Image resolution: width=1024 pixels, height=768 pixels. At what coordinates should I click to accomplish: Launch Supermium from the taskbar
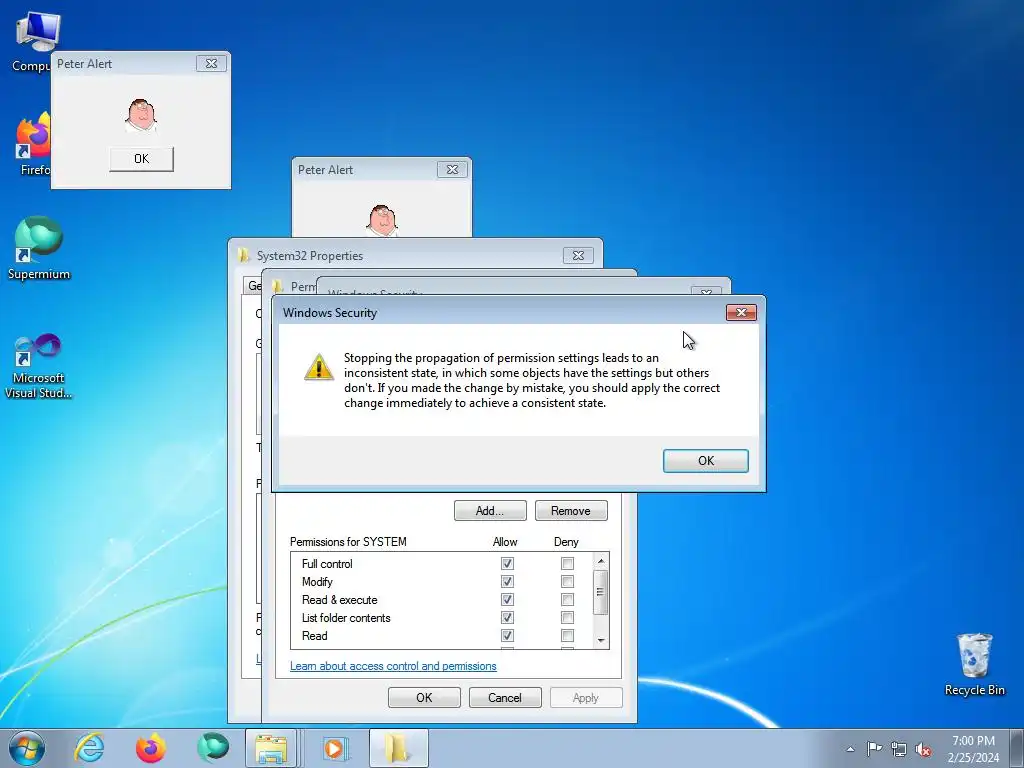pos(213,748)
